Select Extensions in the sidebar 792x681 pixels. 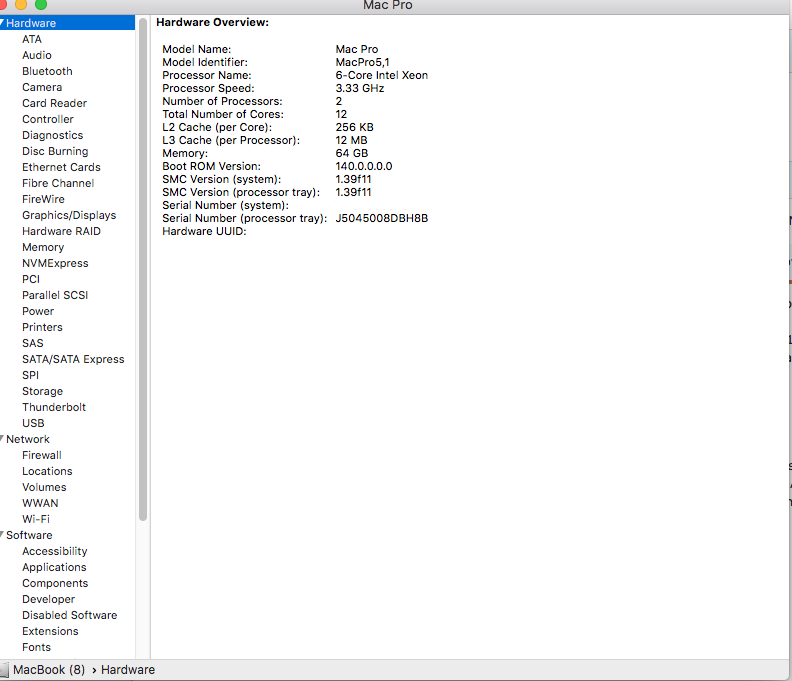[51, 631]
